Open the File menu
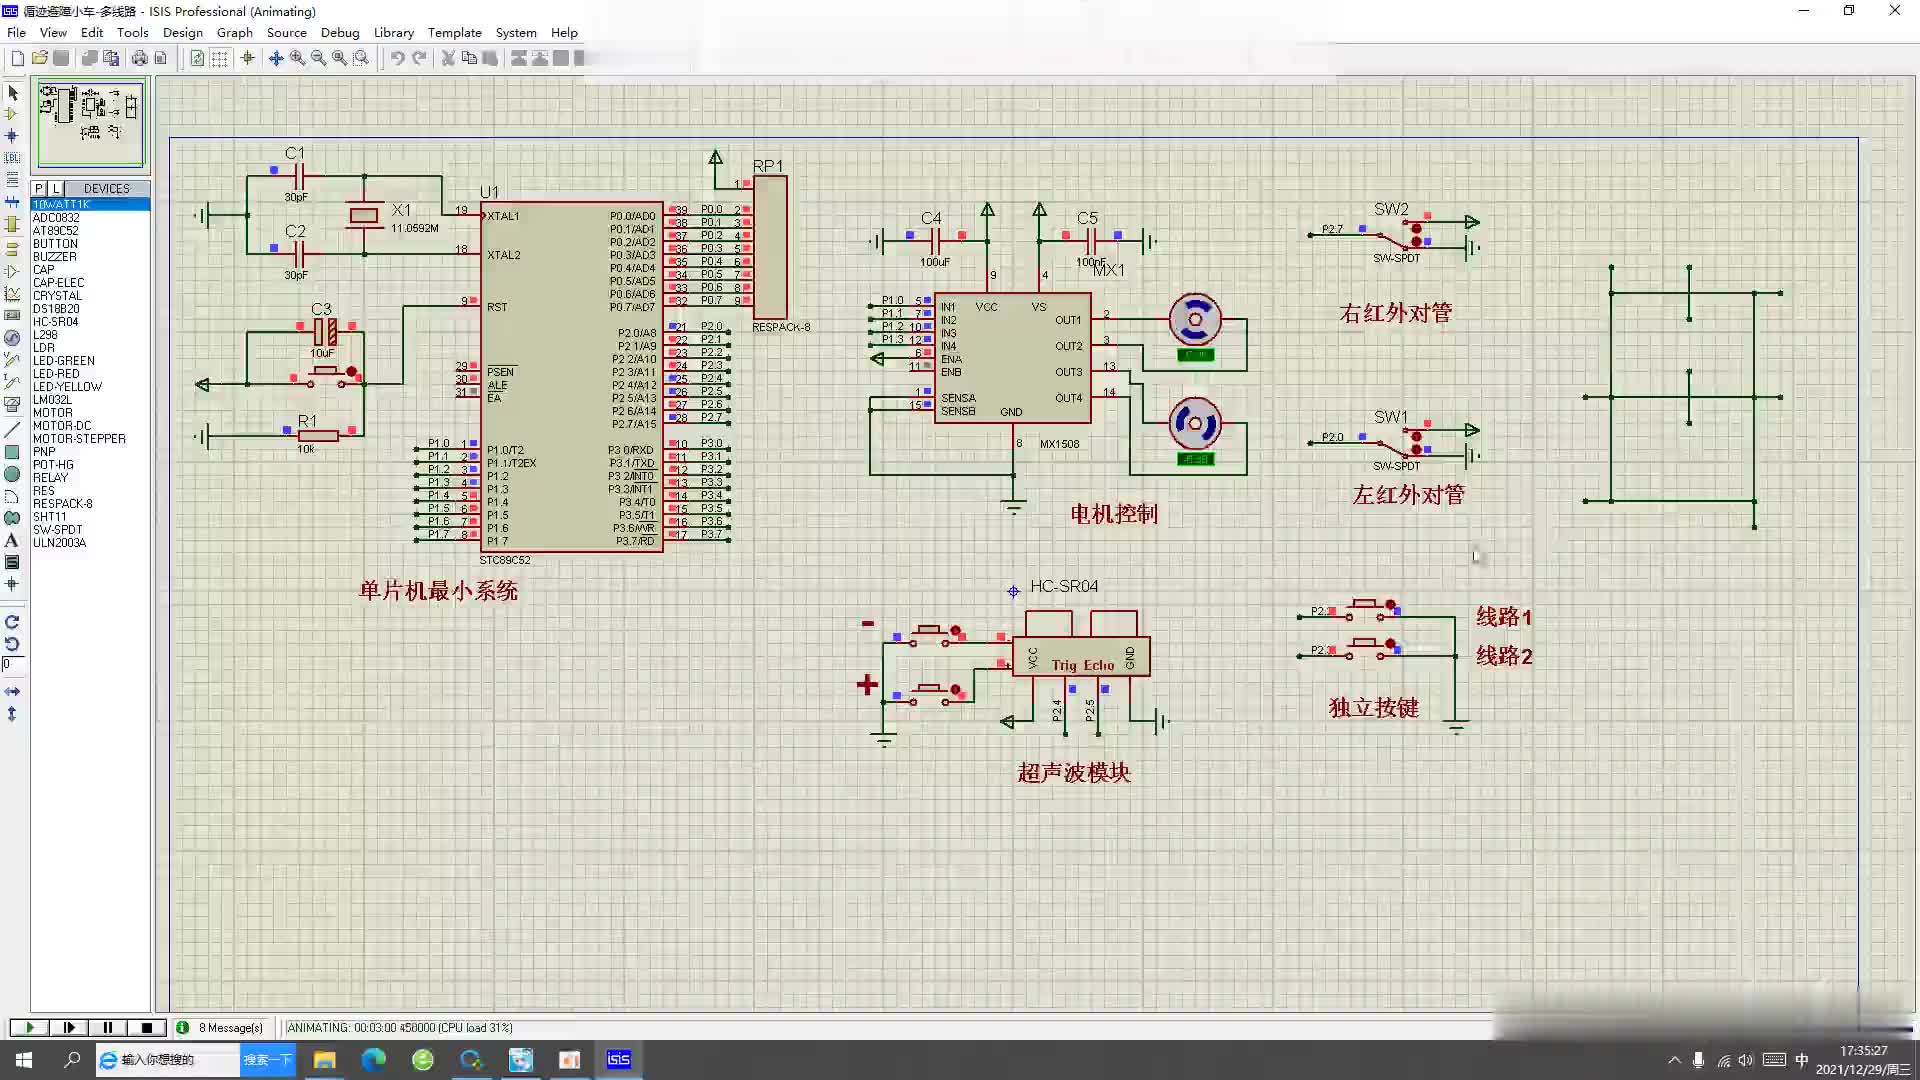 tap(16, 32)
